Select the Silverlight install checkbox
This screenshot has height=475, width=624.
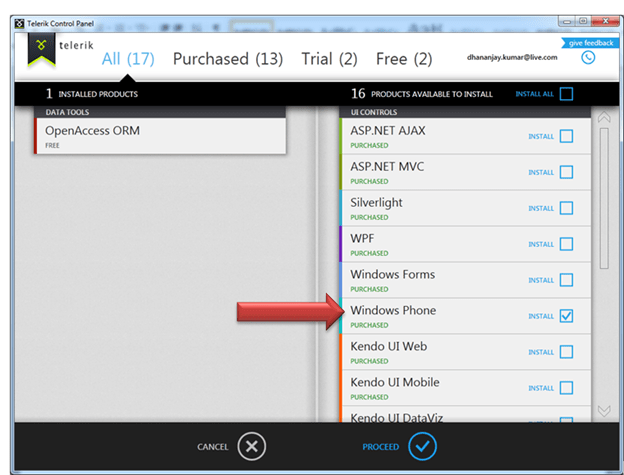566,208
